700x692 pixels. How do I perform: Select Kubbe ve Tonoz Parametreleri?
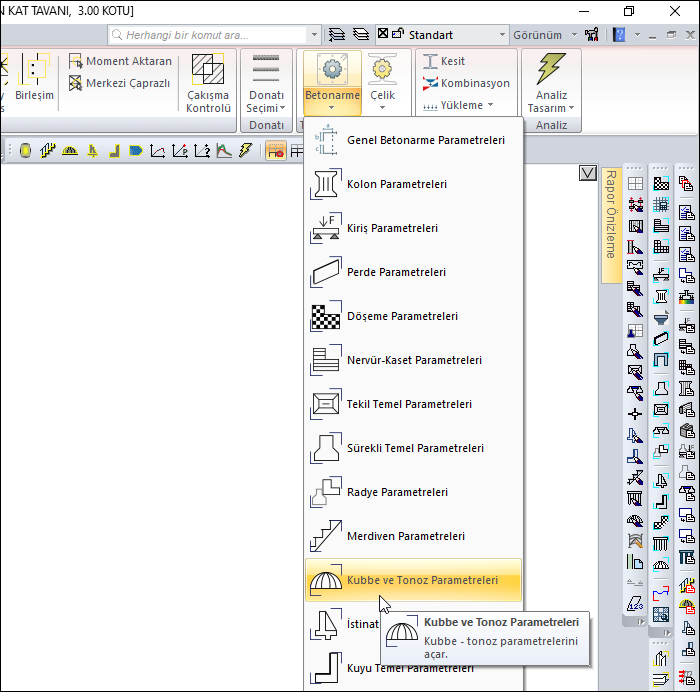click(x=421, y=580)
